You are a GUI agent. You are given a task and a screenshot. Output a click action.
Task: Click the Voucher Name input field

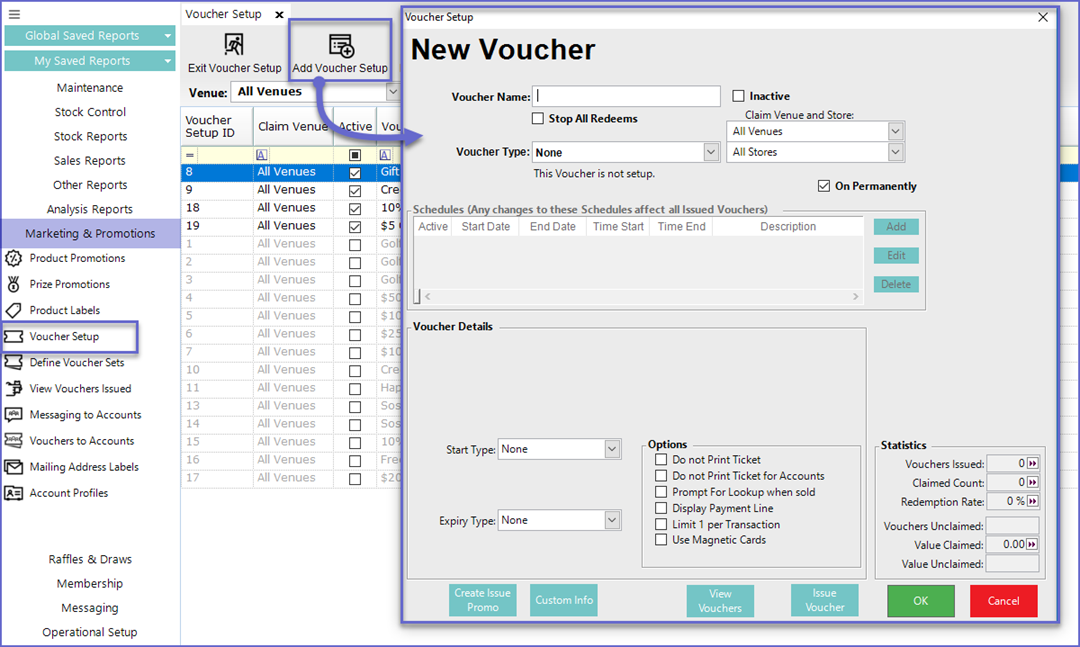click(626, 96)
